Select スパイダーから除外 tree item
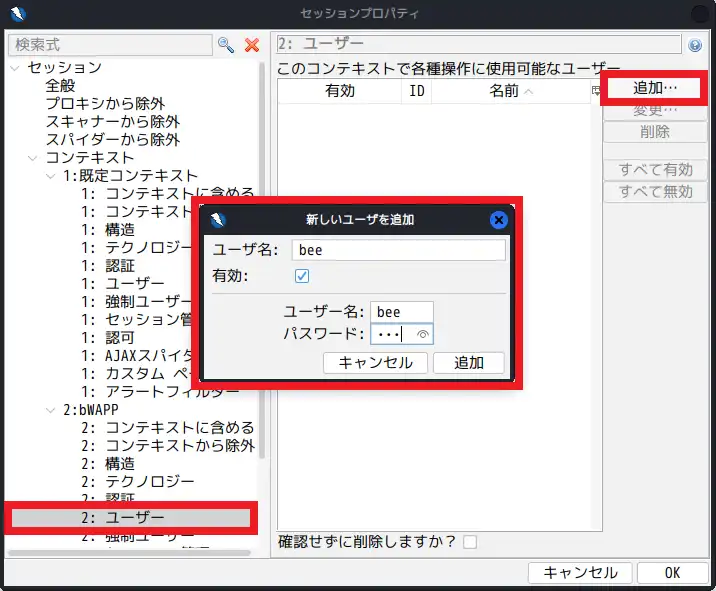Screen dimensions: 716x591 113,140
